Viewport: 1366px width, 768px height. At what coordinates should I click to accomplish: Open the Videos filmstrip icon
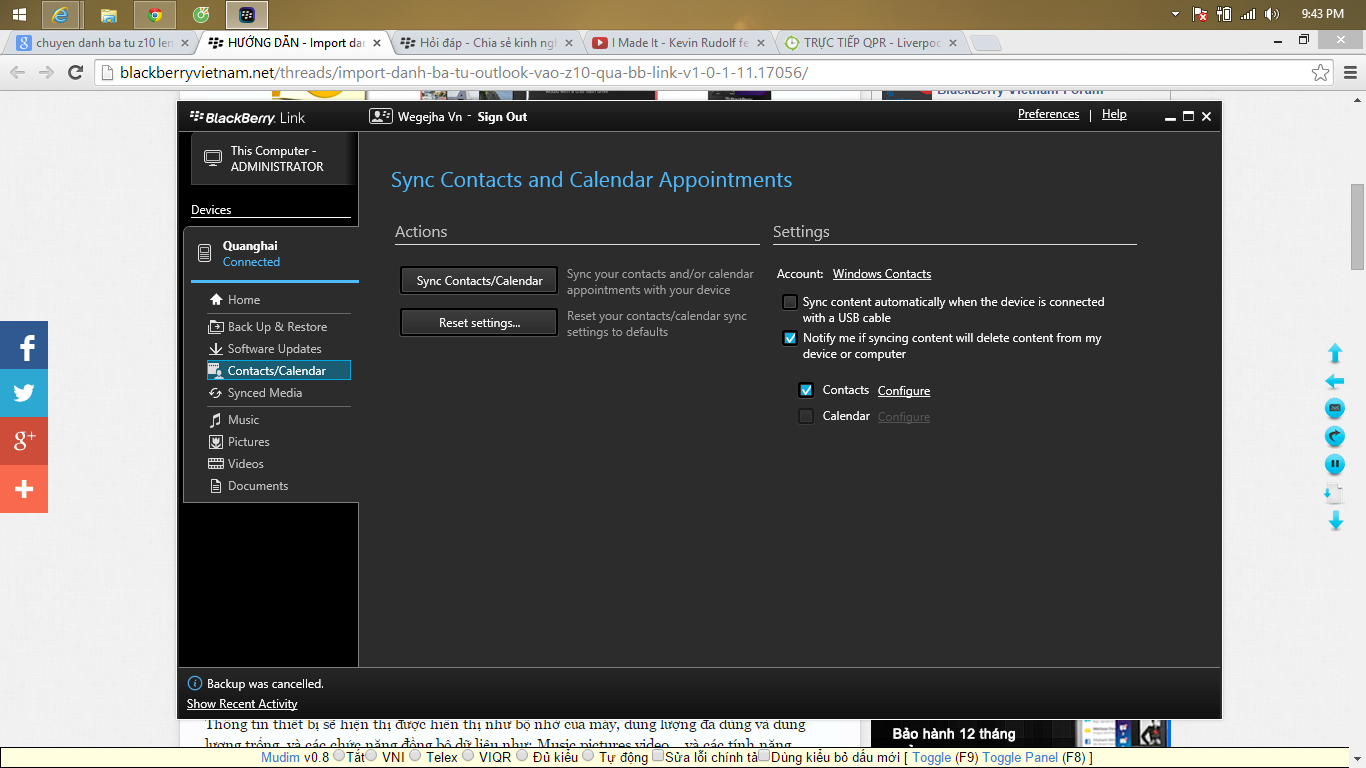215,464
